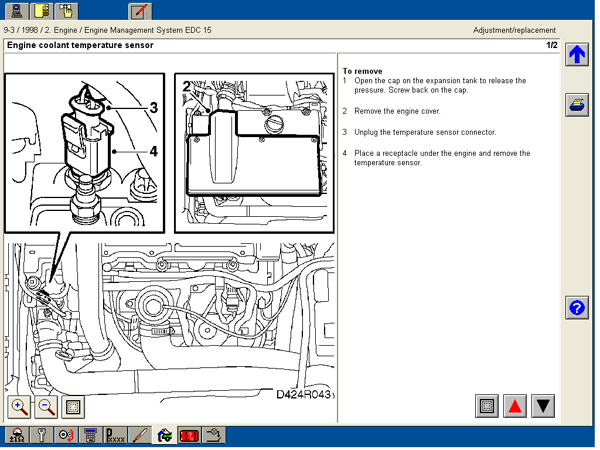600x450 pixels.
Task: Click the blue up arrow button
Action: 577,55
